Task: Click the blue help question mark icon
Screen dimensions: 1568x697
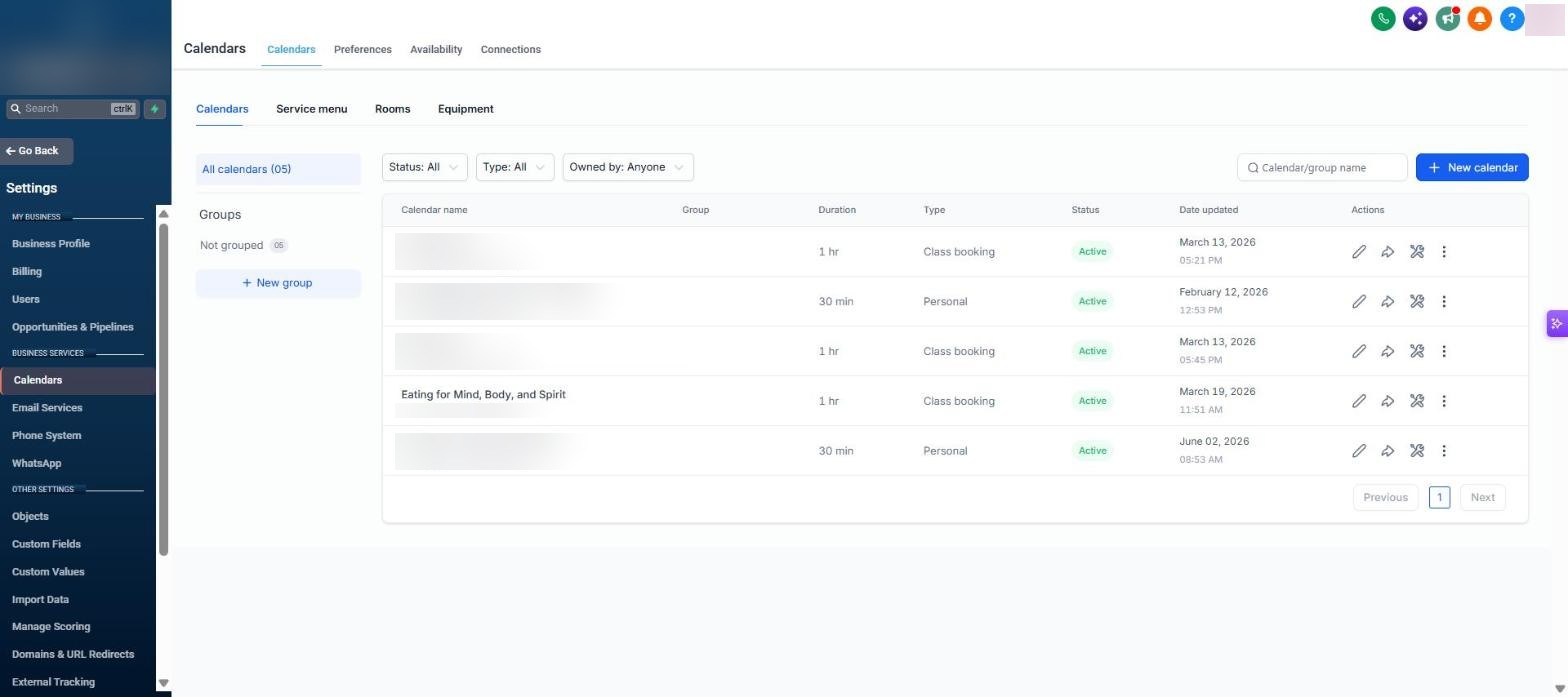Action: [x=1512, y=18]
